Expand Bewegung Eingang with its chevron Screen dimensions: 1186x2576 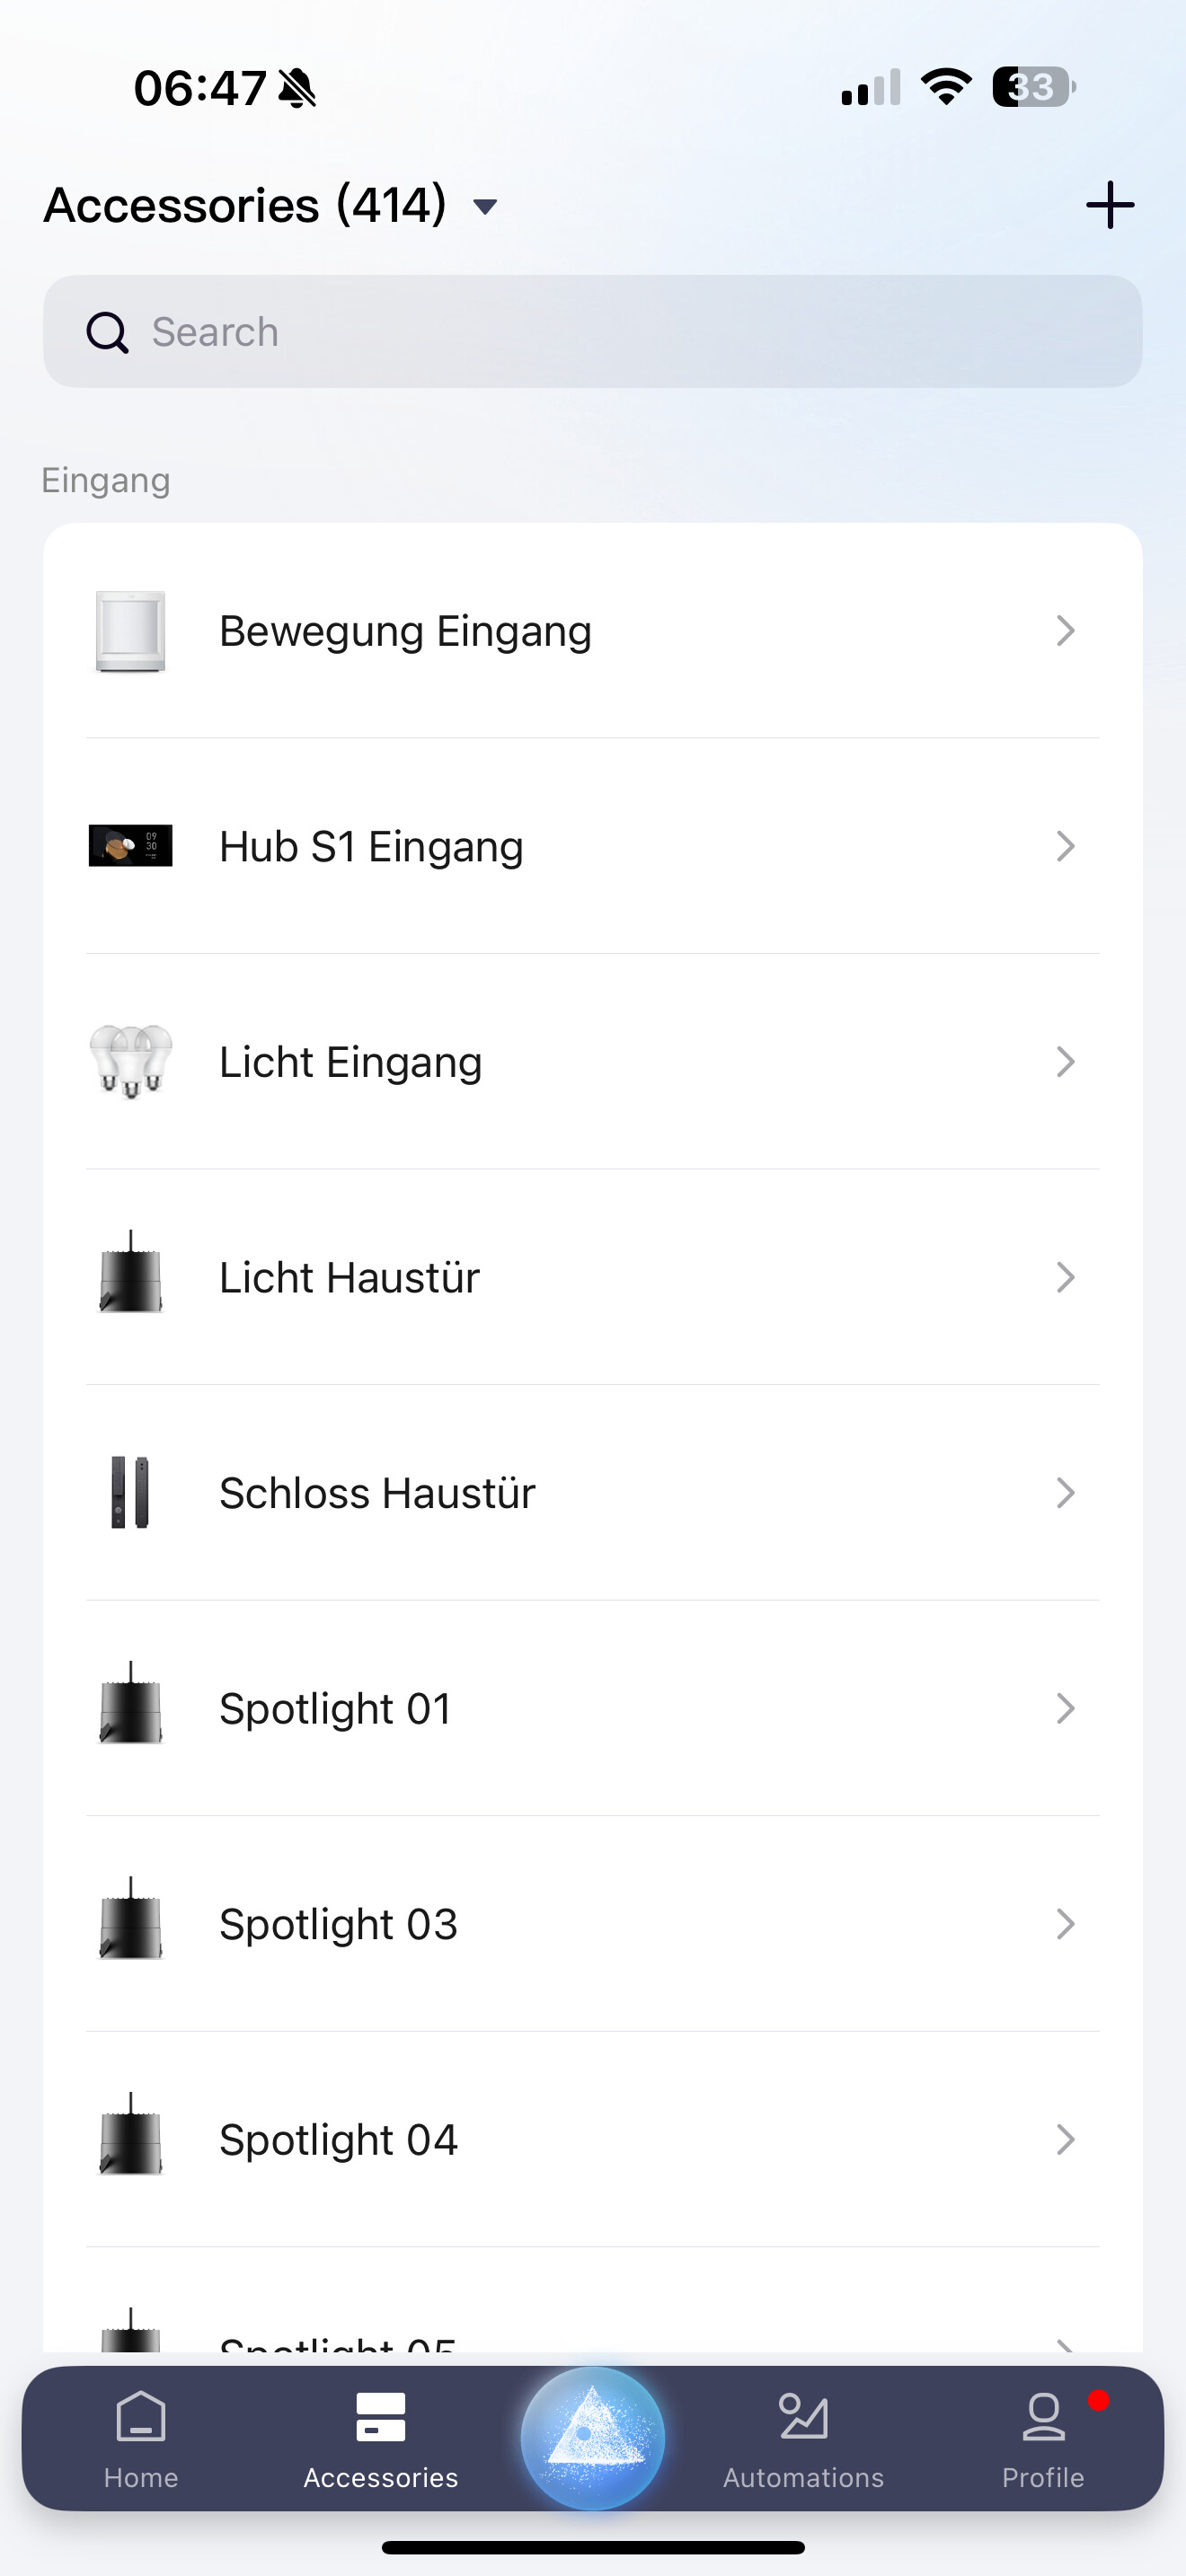pos(1065,631)
